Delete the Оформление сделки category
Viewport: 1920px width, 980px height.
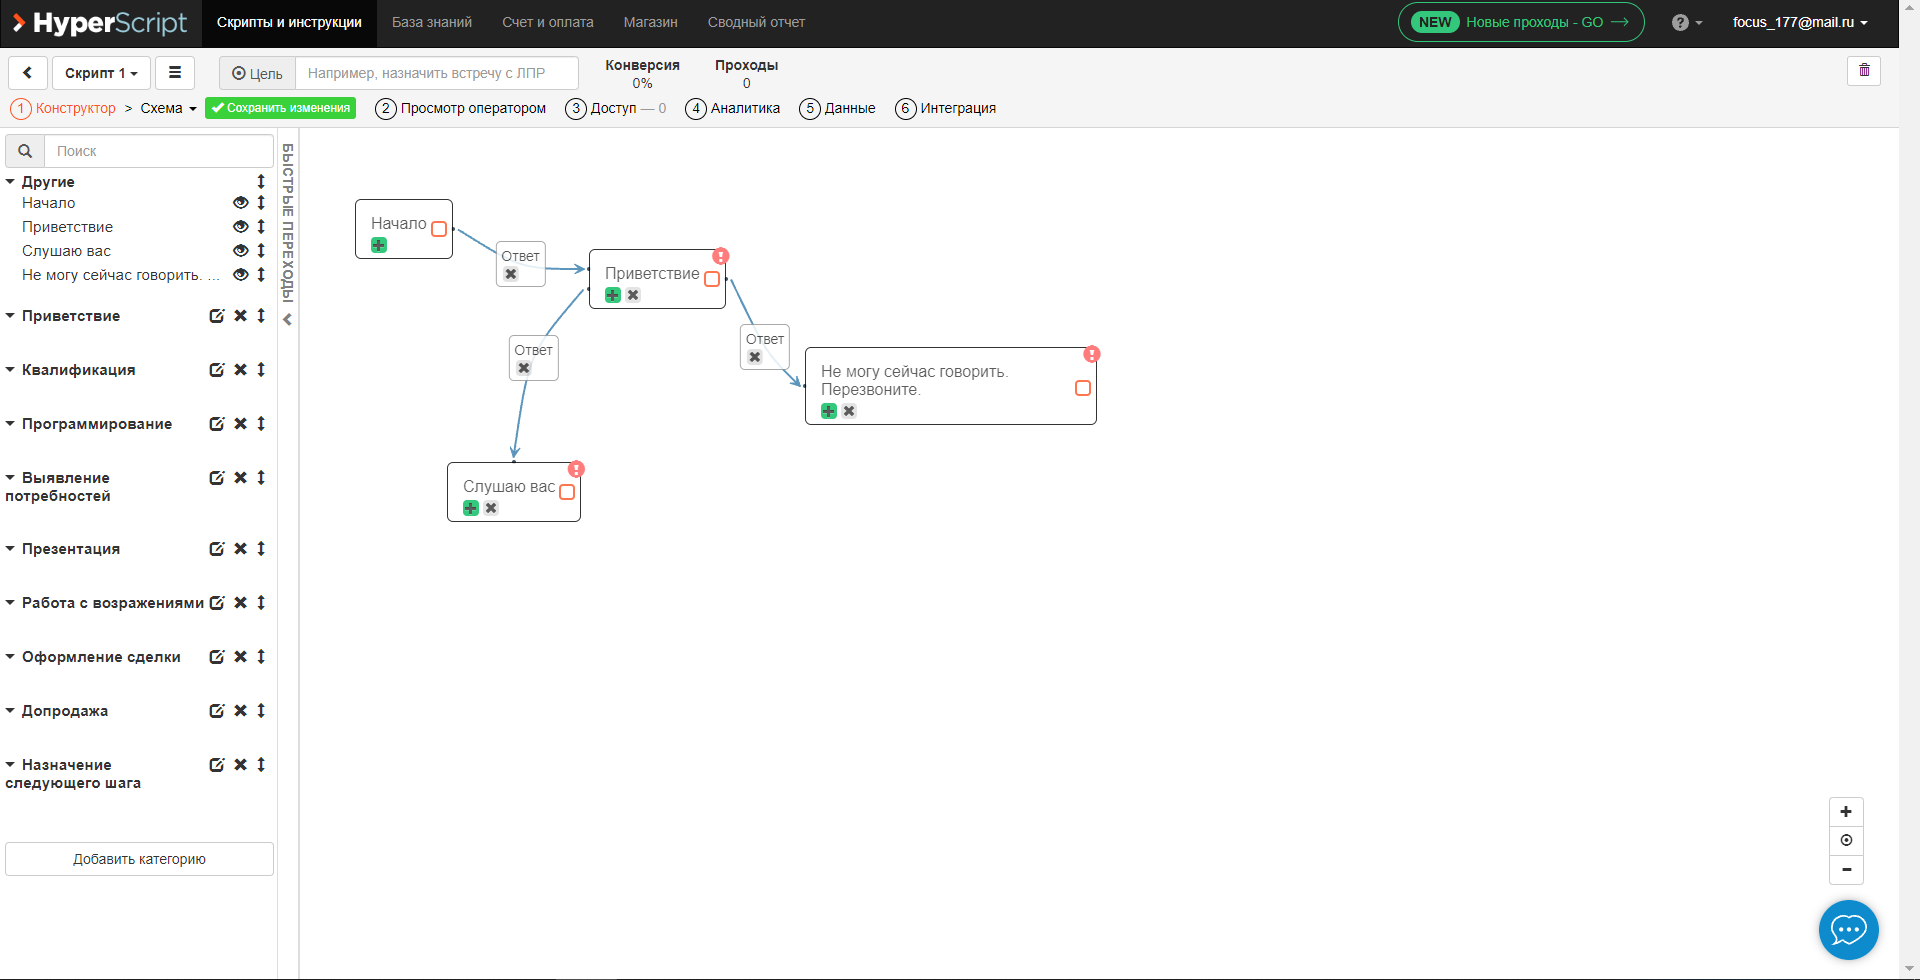point(240,657)
